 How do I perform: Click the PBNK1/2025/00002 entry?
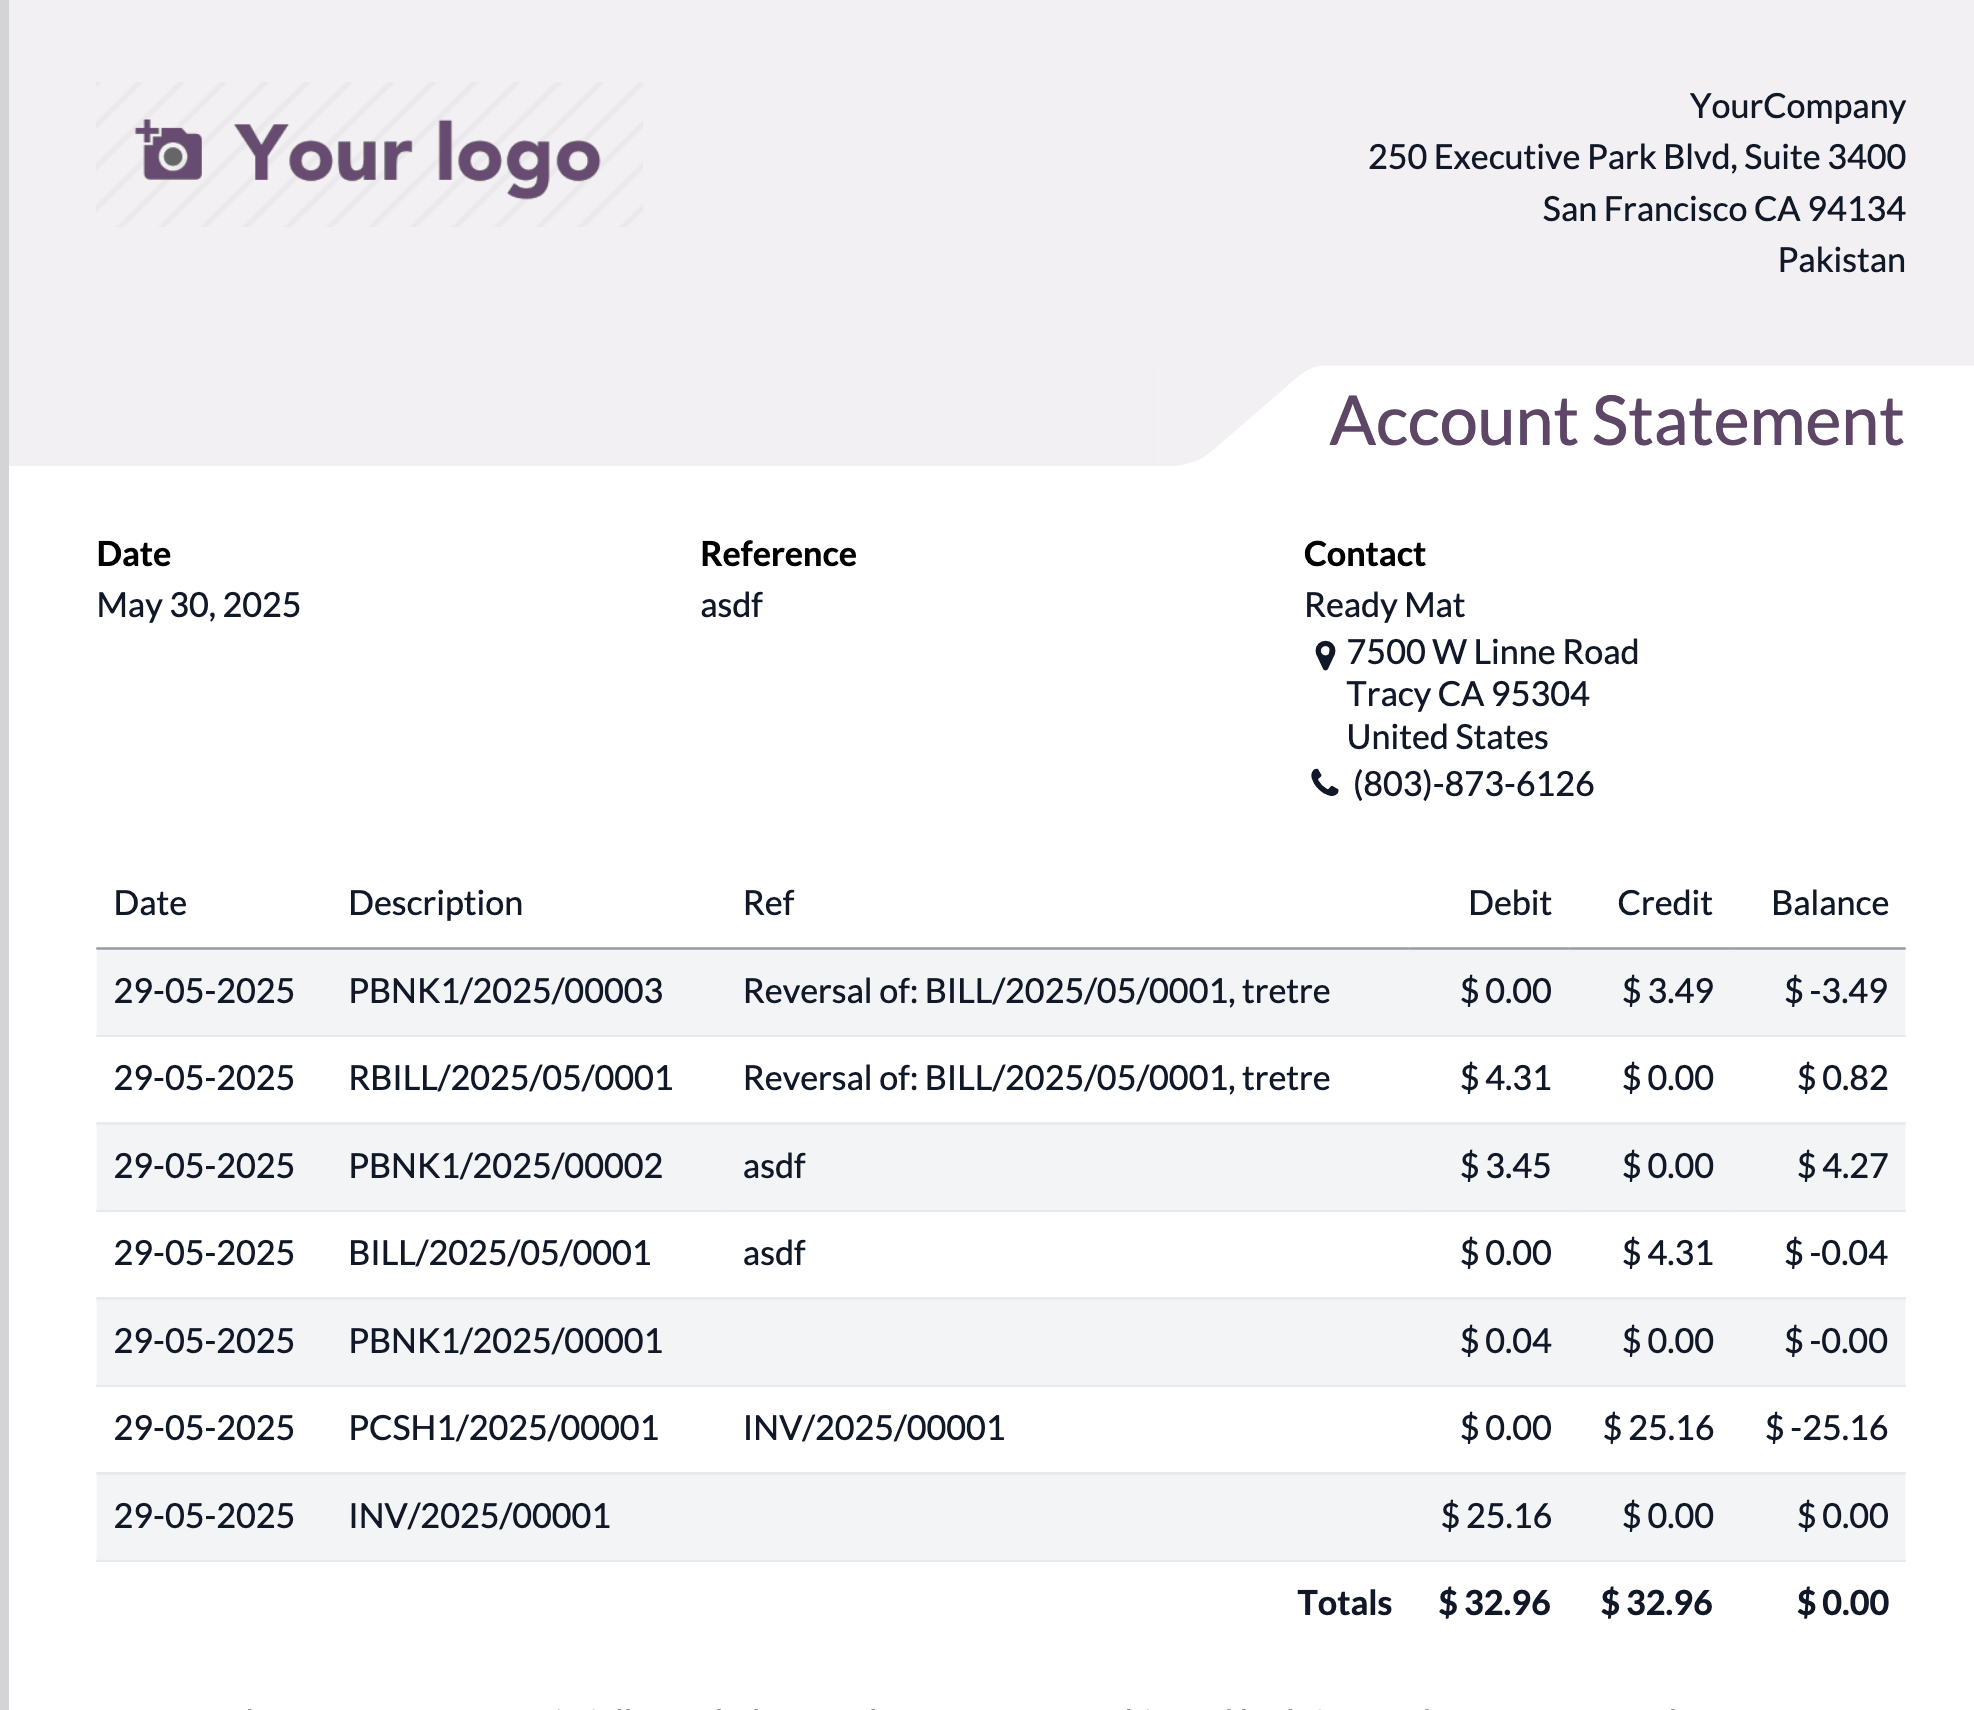pyautogui.click(x=505, y=1166)
